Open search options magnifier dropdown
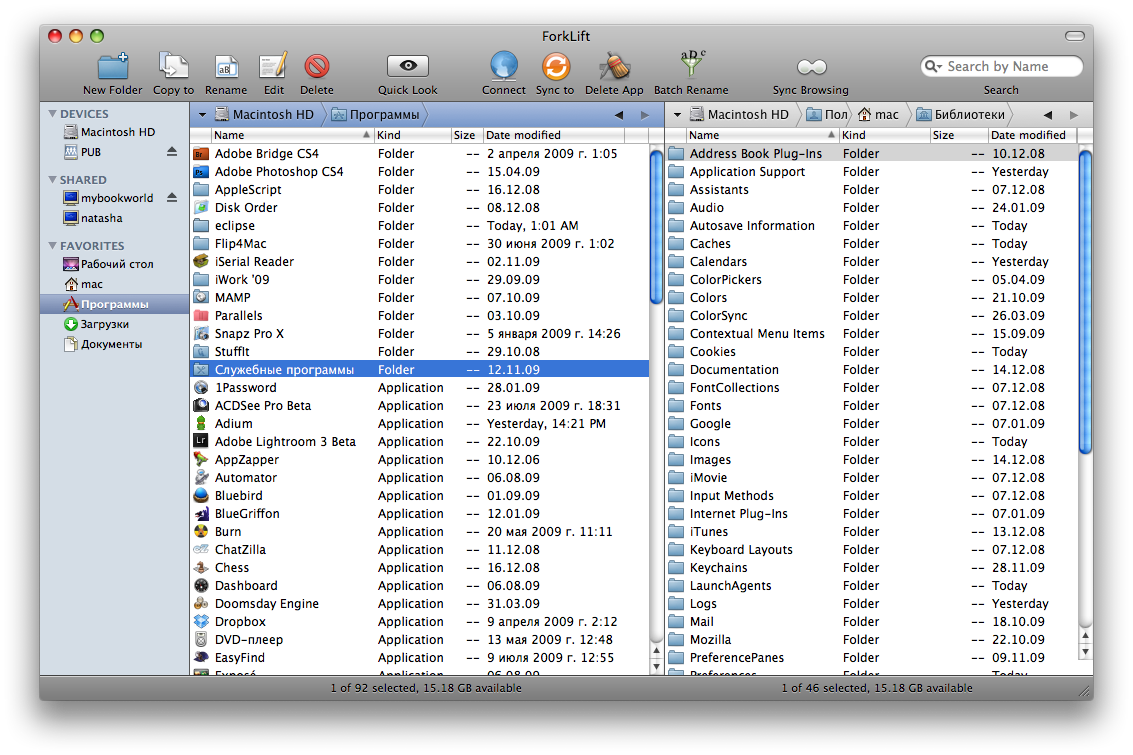Screen dimensions: 1133x755 pyautogui.click(x=934, y=66)
